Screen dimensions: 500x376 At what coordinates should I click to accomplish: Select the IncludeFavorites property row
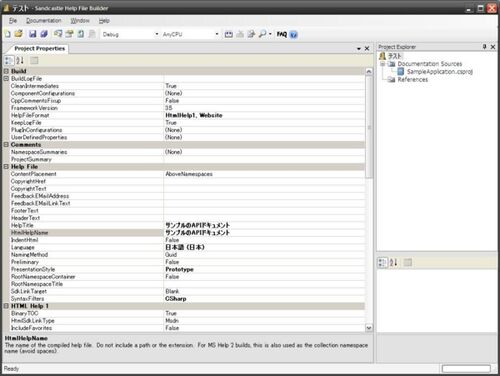tap(187, 328)
